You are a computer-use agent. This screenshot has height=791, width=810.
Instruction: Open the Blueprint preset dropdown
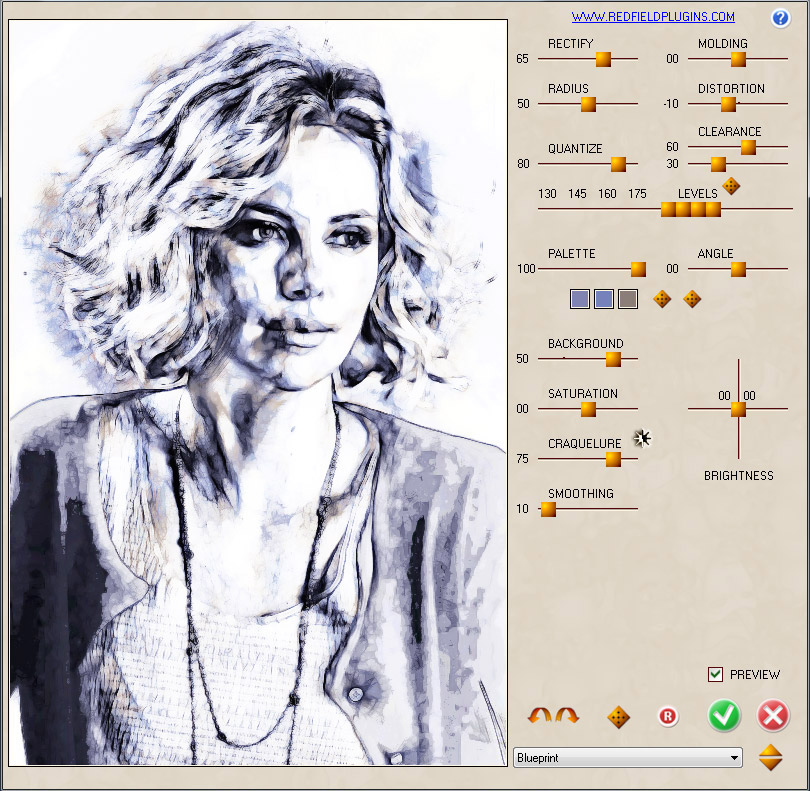pyautogui.click(x=628, y=757)
